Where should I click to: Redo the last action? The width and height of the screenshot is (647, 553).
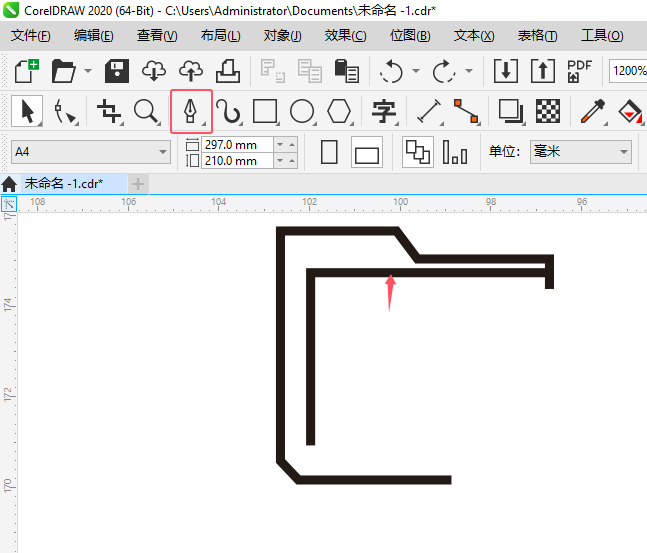click(x=444, y=71)
